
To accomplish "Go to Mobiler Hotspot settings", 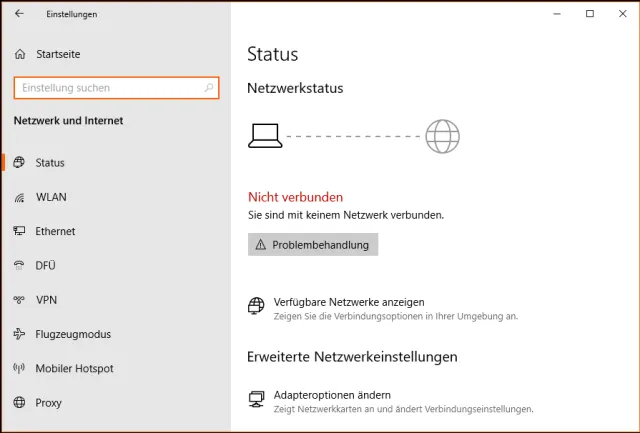I will coord(75,368).
